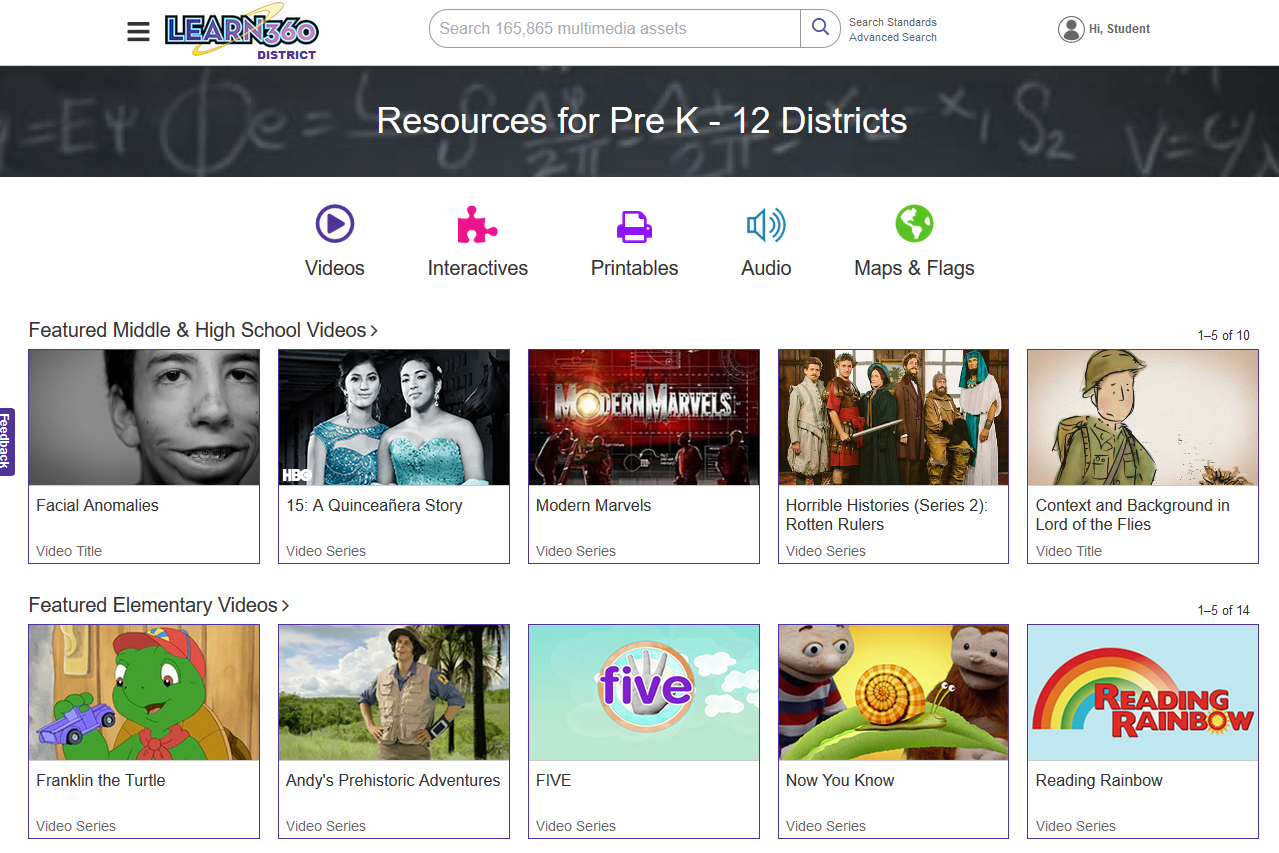
Task: Select the Audio speaker icon
Action: click(766, 225)
